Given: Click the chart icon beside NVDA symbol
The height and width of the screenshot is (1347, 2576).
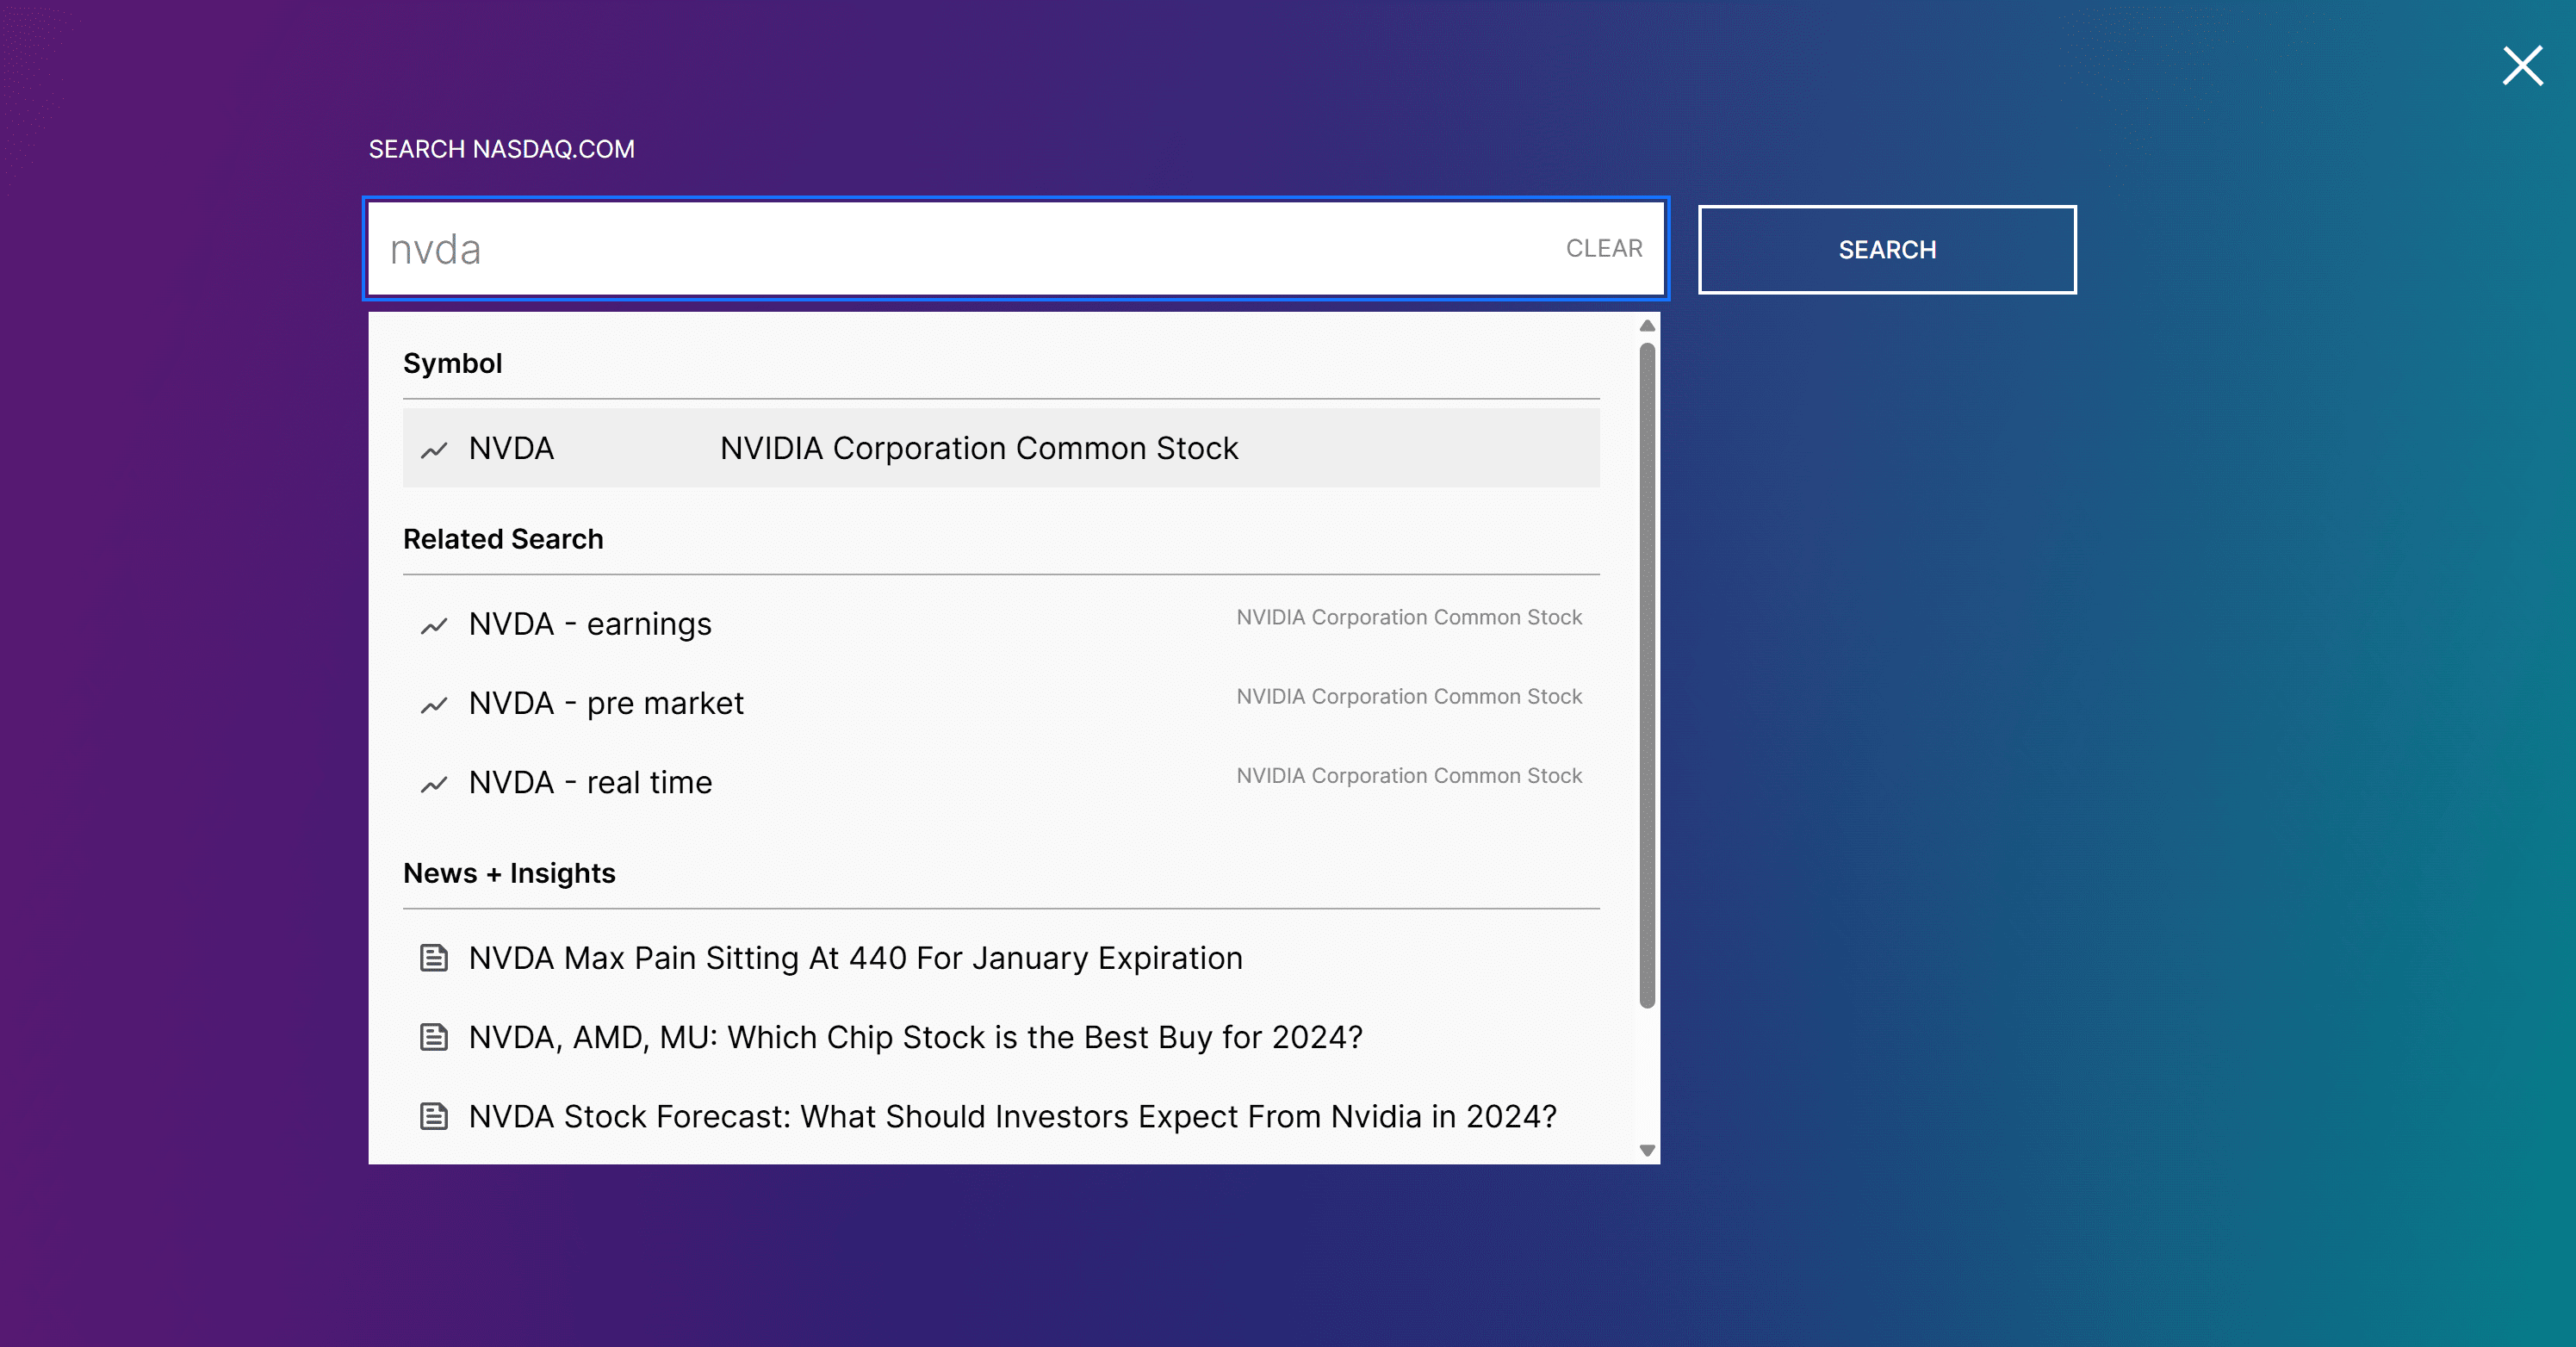Looking at the screenshot, I should tap(434, 449).
